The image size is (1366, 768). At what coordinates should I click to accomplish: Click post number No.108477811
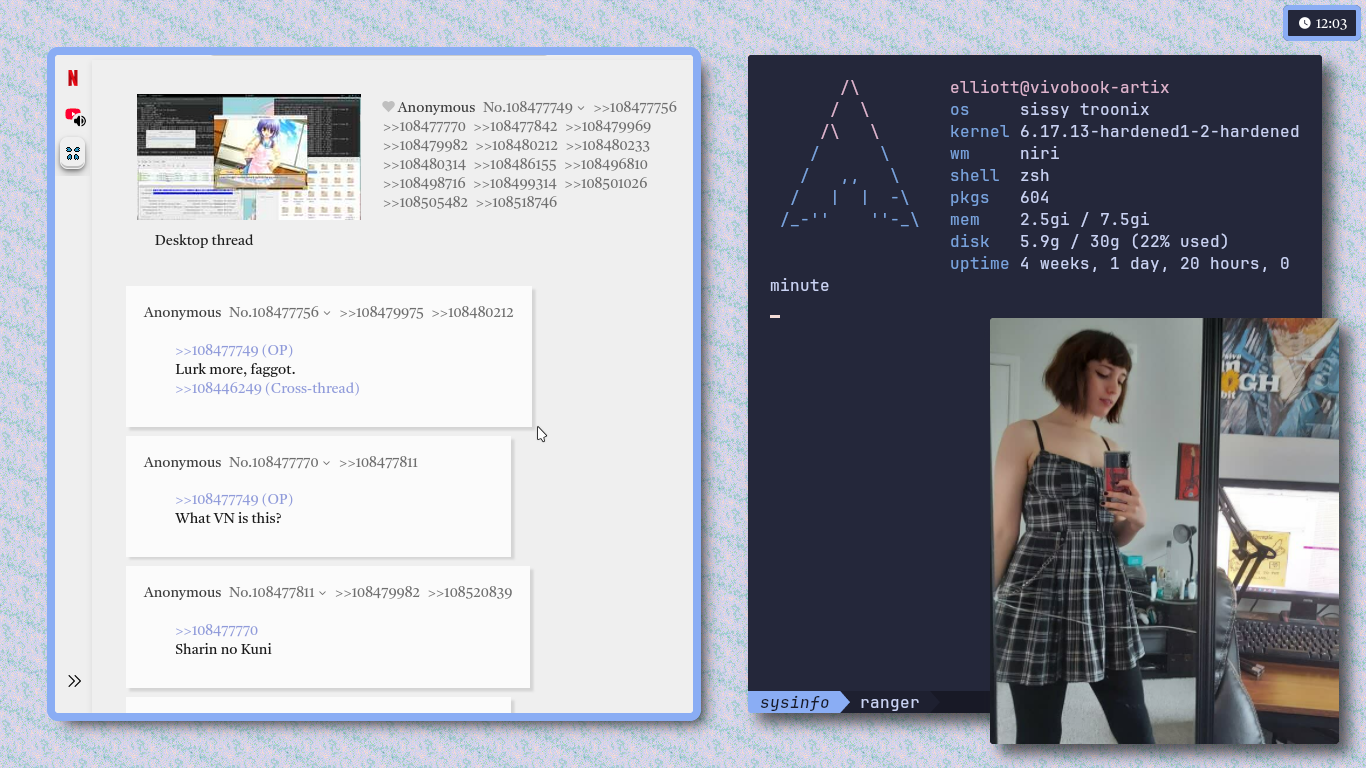[x=271, y=592]
